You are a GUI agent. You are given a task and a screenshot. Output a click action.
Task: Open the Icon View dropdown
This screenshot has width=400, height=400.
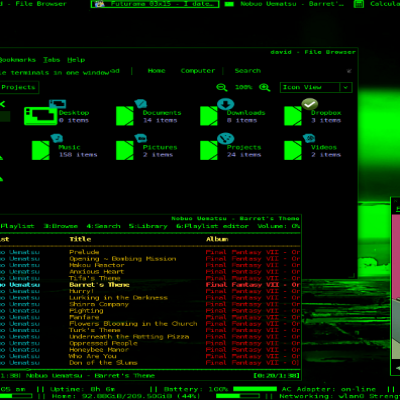point(316,87)
